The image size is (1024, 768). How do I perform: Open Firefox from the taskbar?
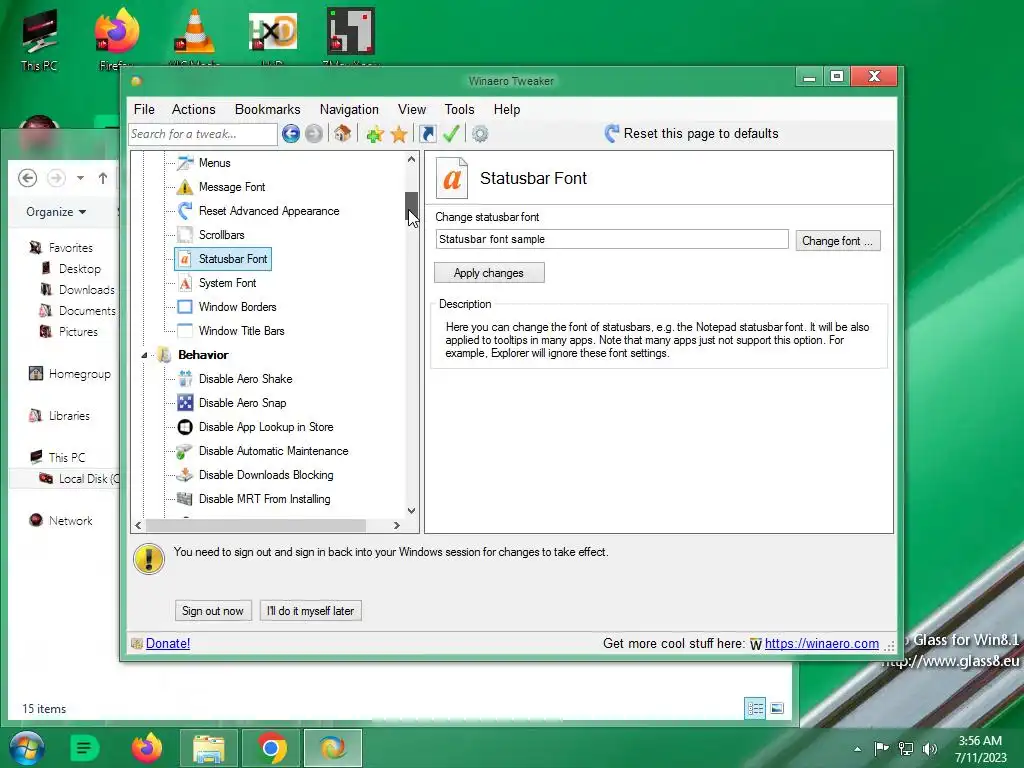147,748
